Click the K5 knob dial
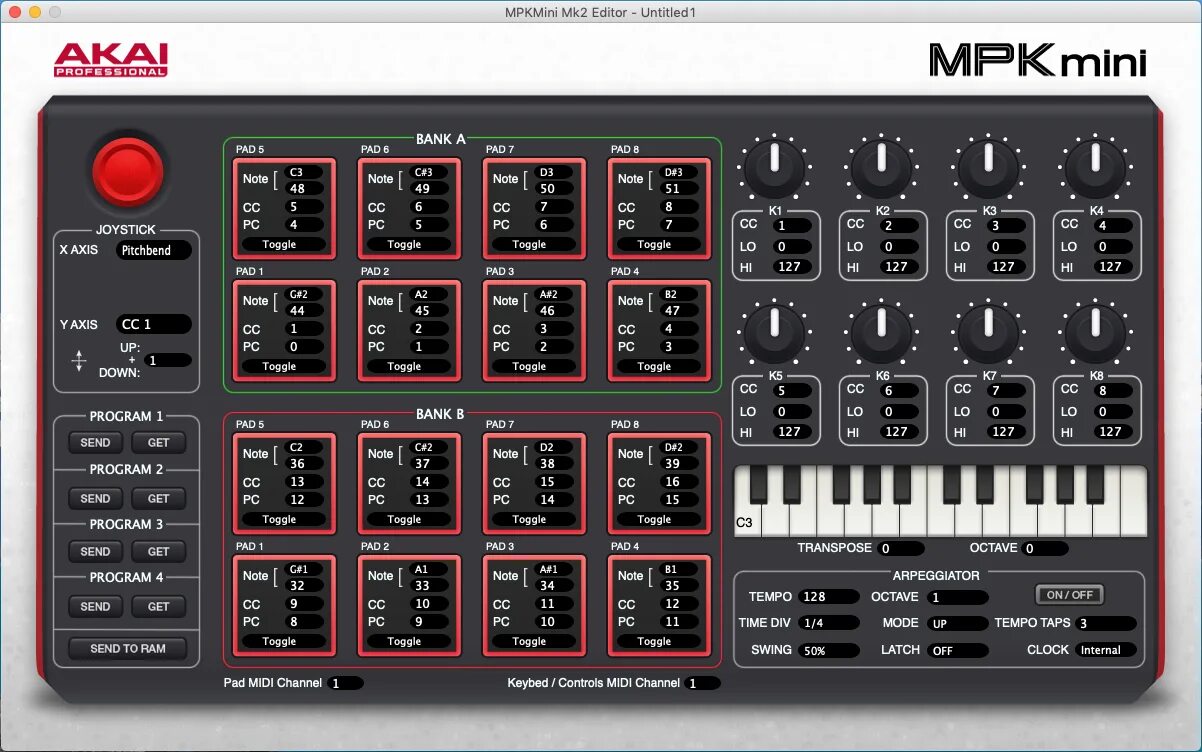Viewport: 1202px width, 752px height. (x=774, y=334)
